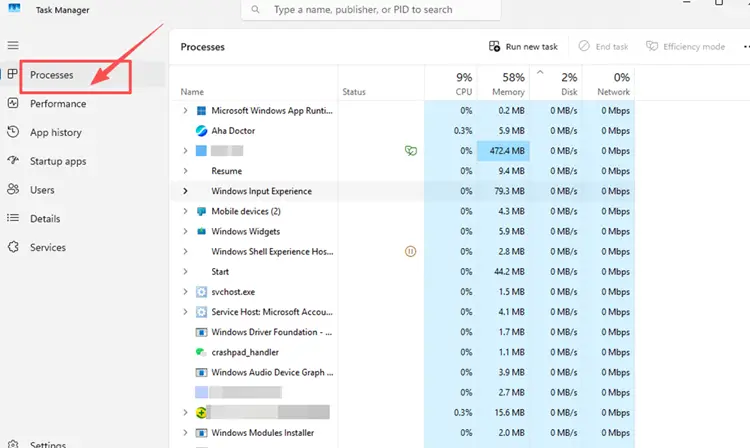Click the suspended pause status icon
The height and width of the screenshot is (448, 750).
(x=410, y=251)
